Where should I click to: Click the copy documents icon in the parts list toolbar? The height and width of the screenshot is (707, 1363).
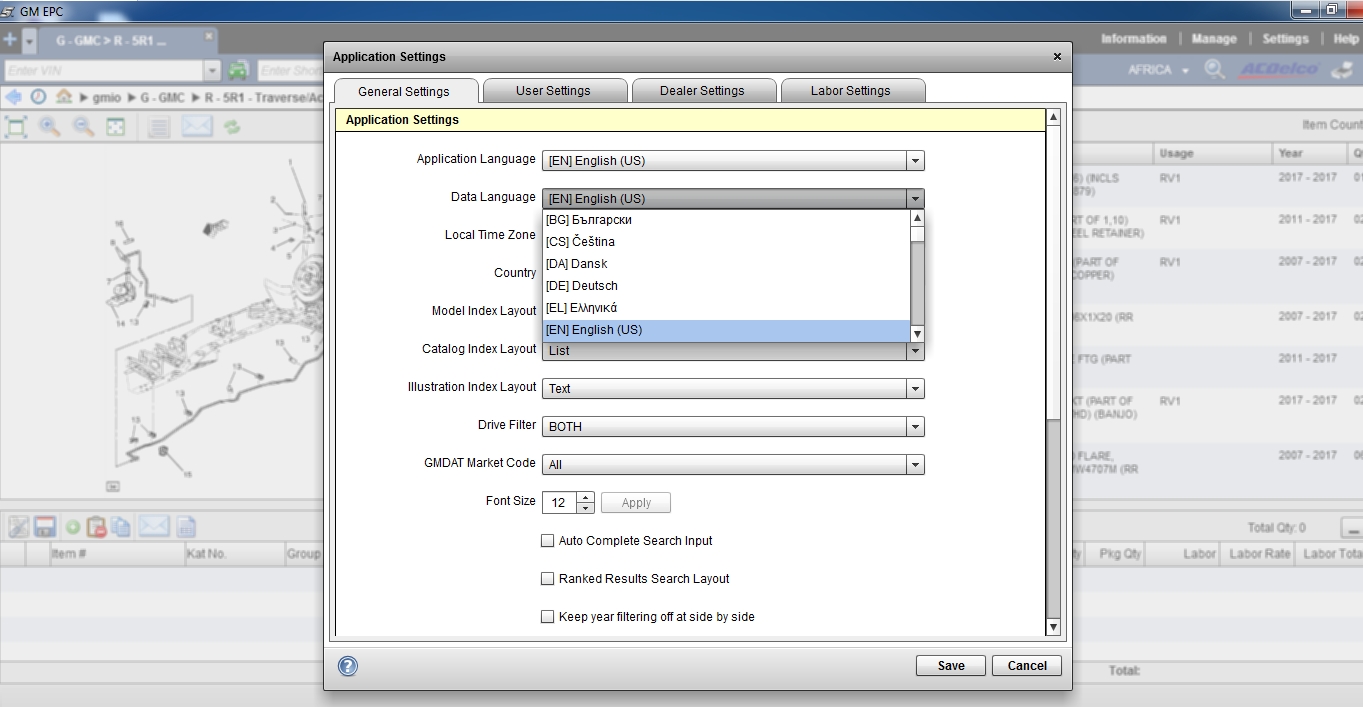click(121, 527)
